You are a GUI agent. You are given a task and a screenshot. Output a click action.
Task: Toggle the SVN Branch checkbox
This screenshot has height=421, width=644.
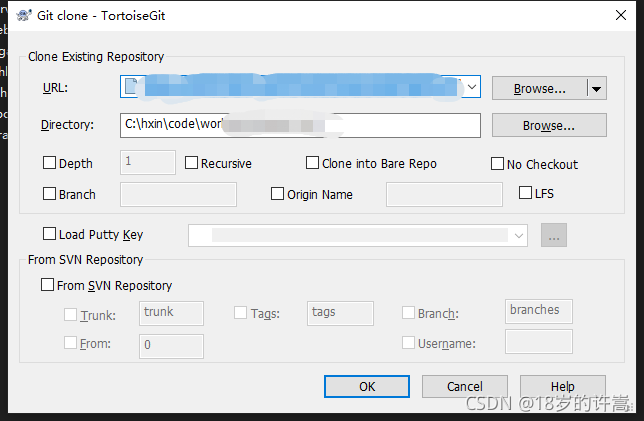click(408, 313)
